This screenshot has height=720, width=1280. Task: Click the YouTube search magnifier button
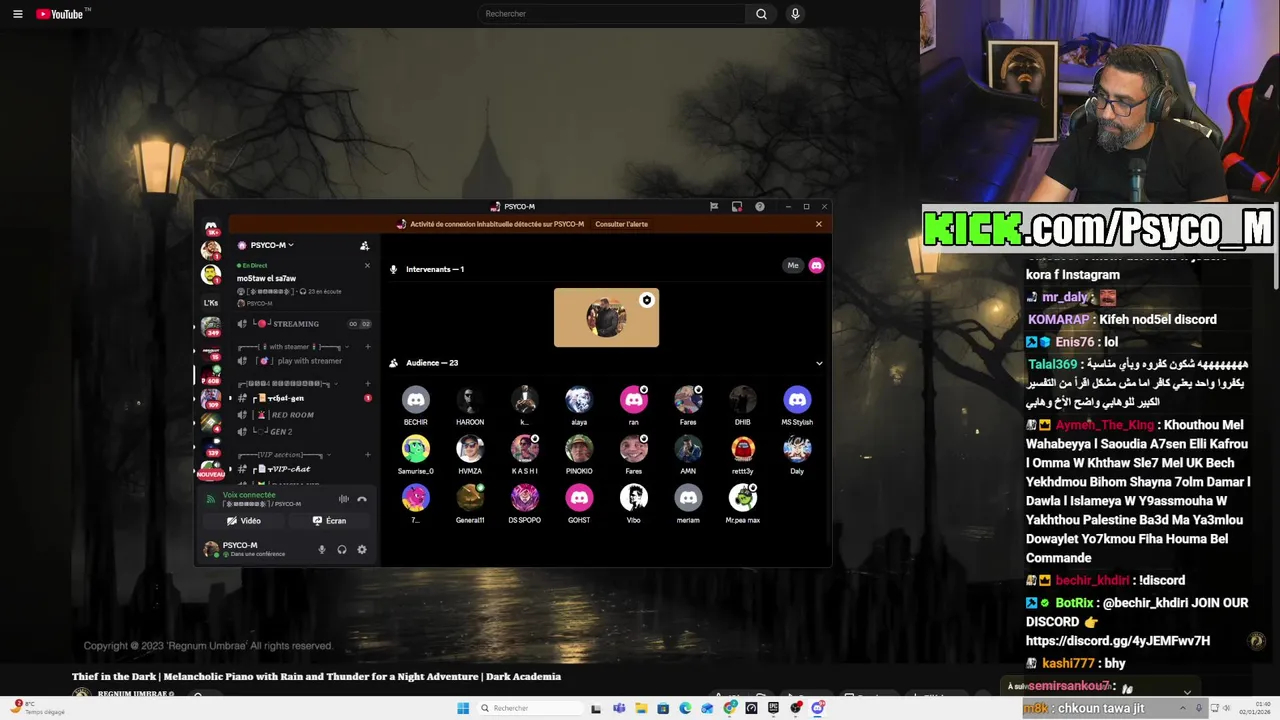click(x=761, y=14)
